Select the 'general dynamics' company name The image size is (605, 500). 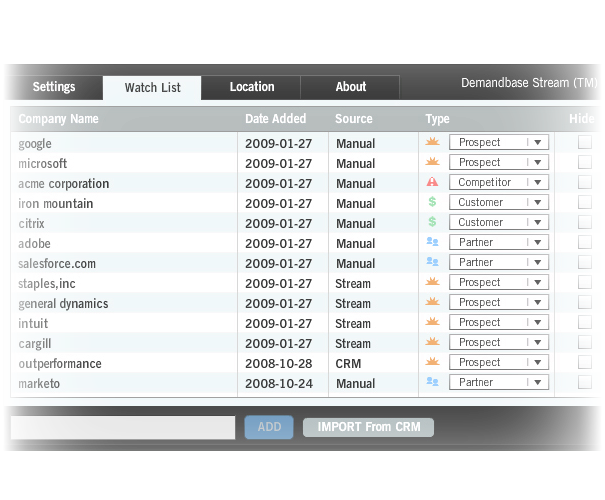[63, 304]
